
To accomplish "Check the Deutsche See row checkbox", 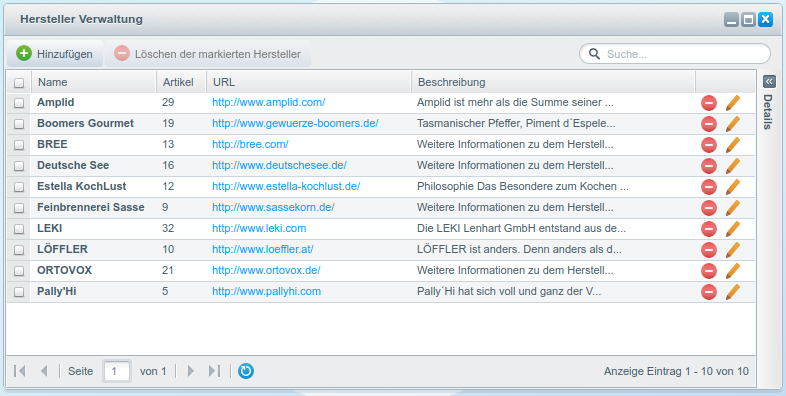I will 19,166.
